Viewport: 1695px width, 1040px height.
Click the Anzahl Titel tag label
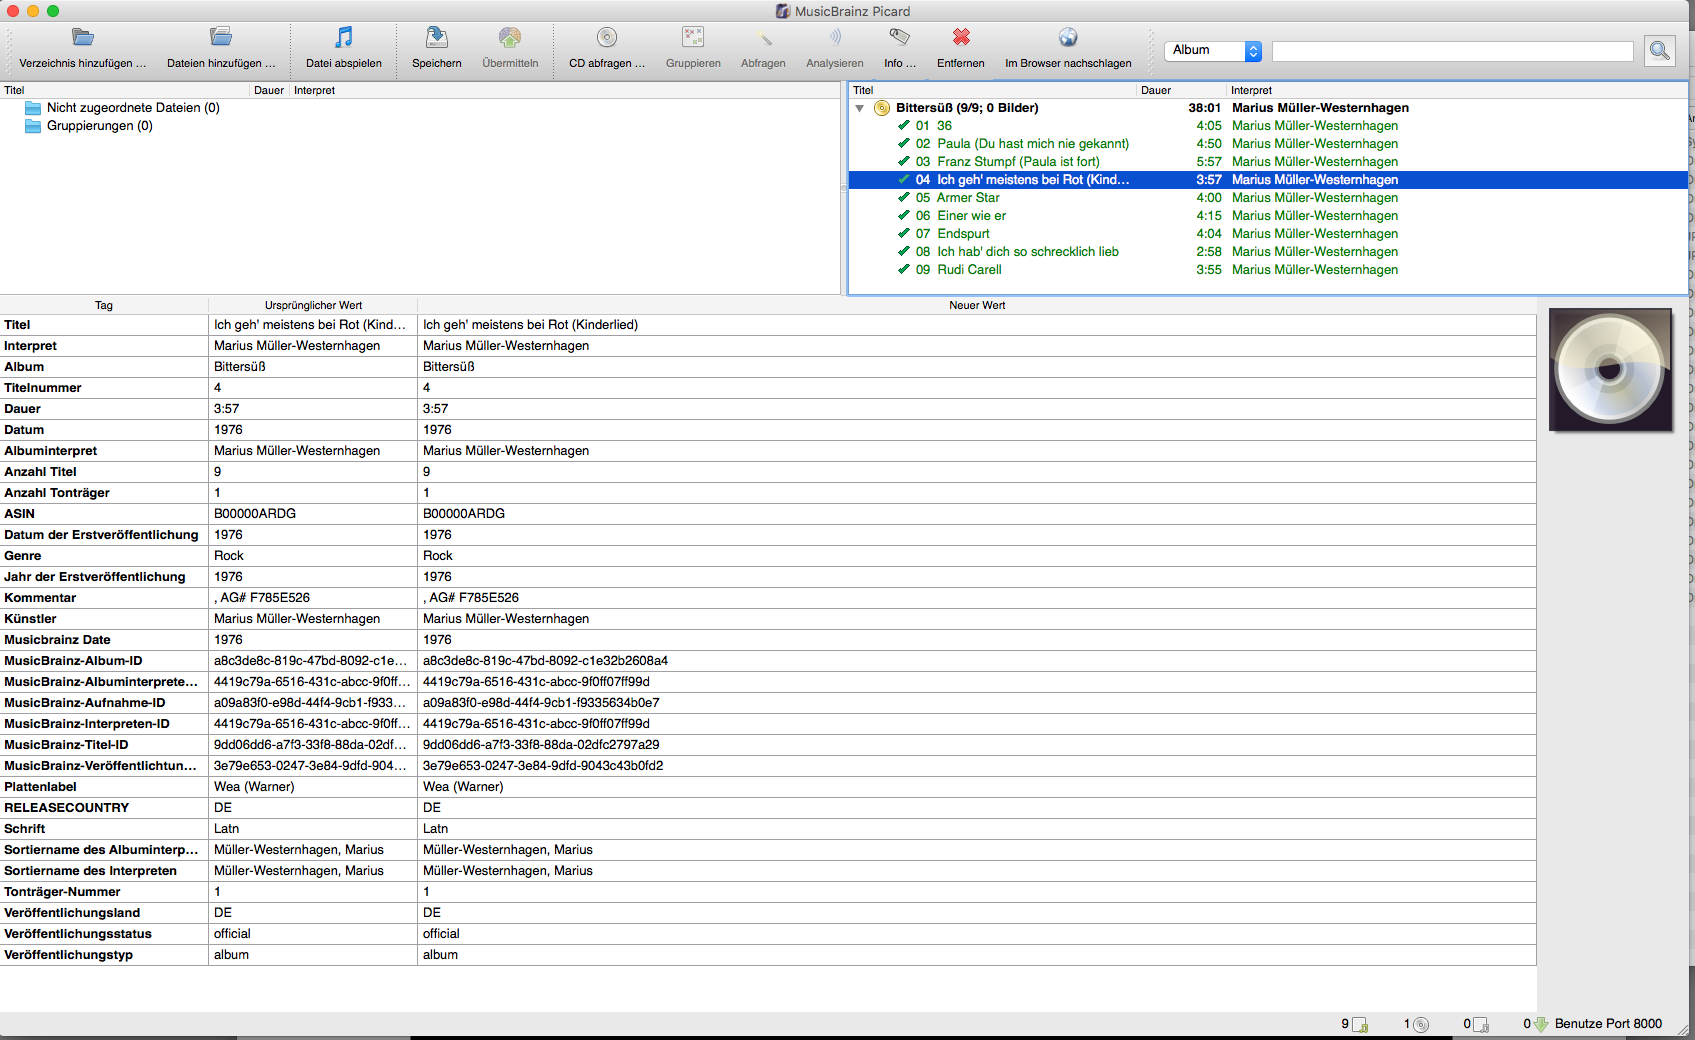point(40,471)
